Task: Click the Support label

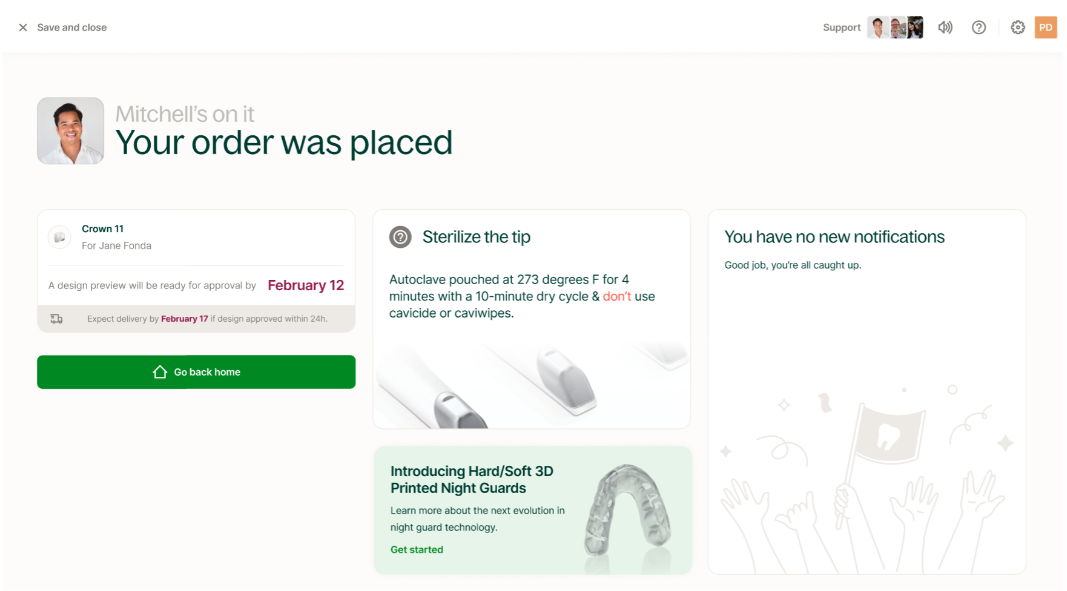Action: point(841,28)
